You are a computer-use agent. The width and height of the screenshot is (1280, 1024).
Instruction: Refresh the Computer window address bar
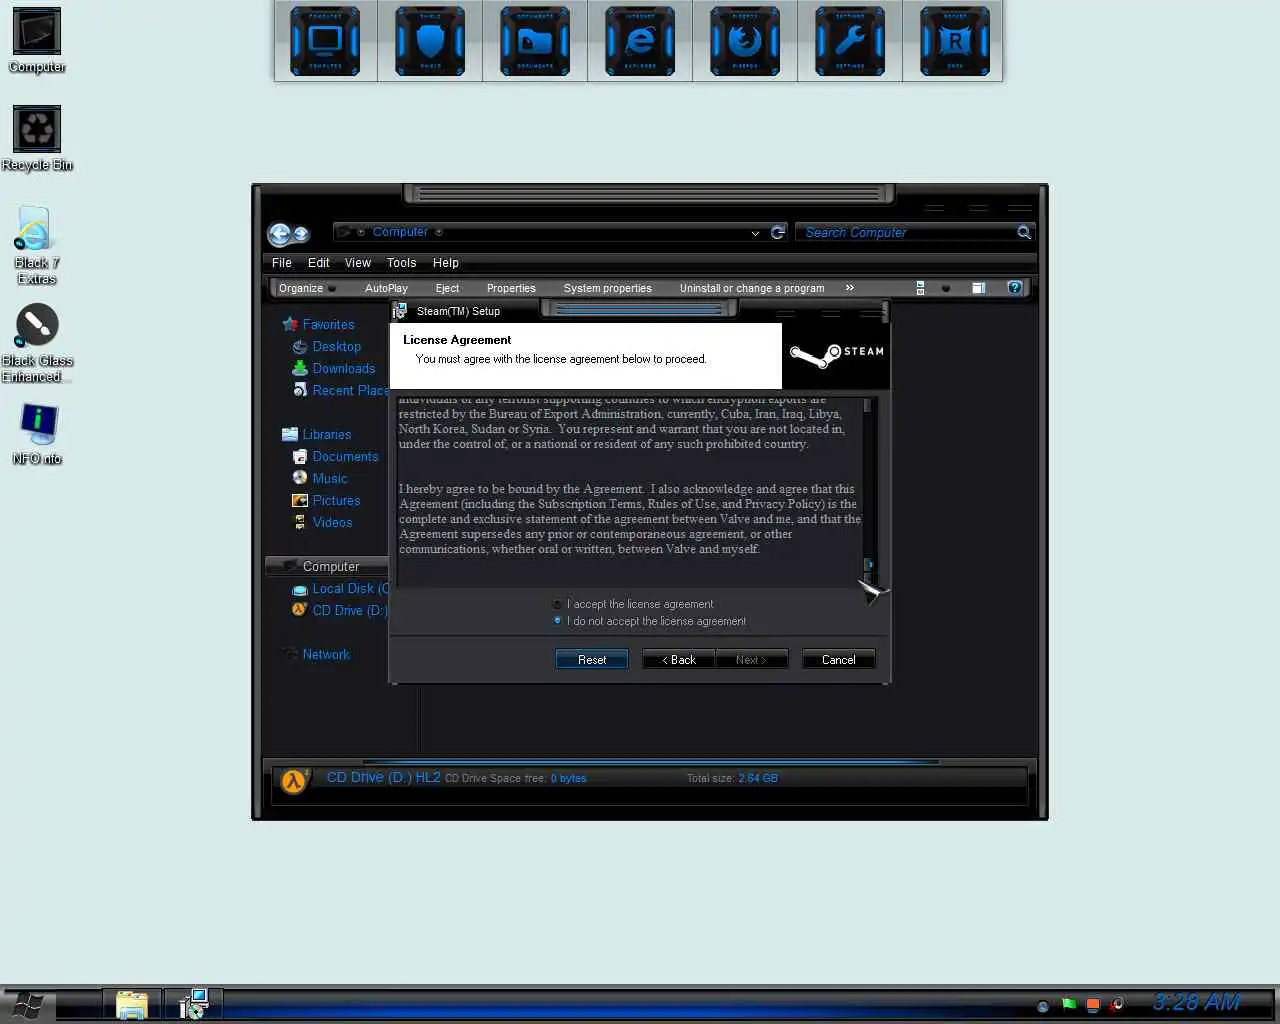(x=778, y=232)
